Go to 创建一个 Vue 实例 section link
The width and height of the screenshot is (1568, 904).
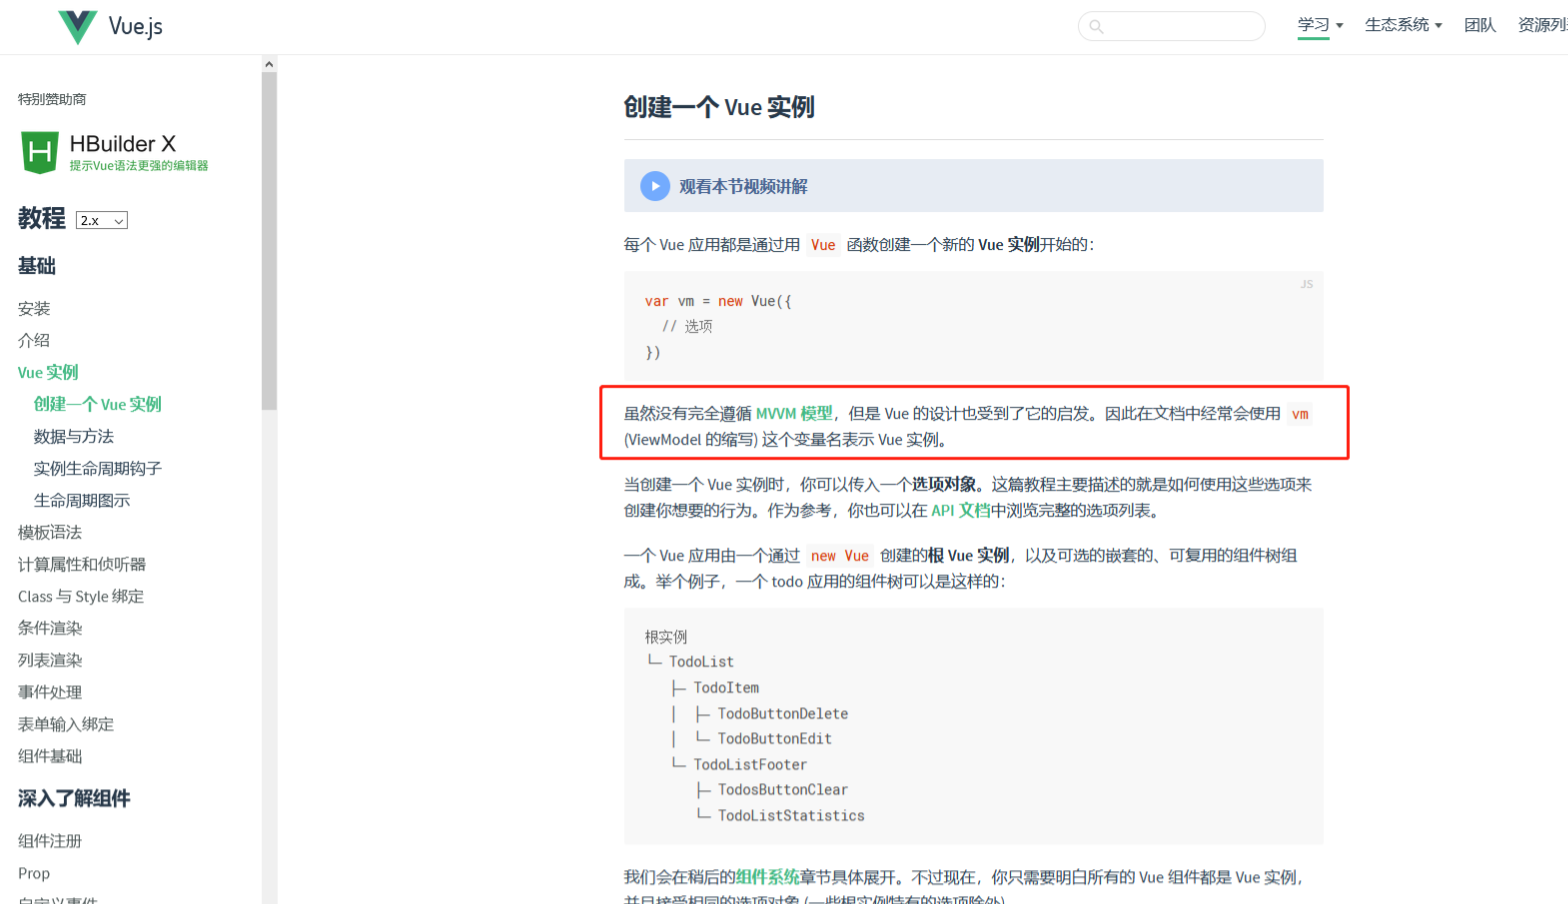(x=98, y=405)
